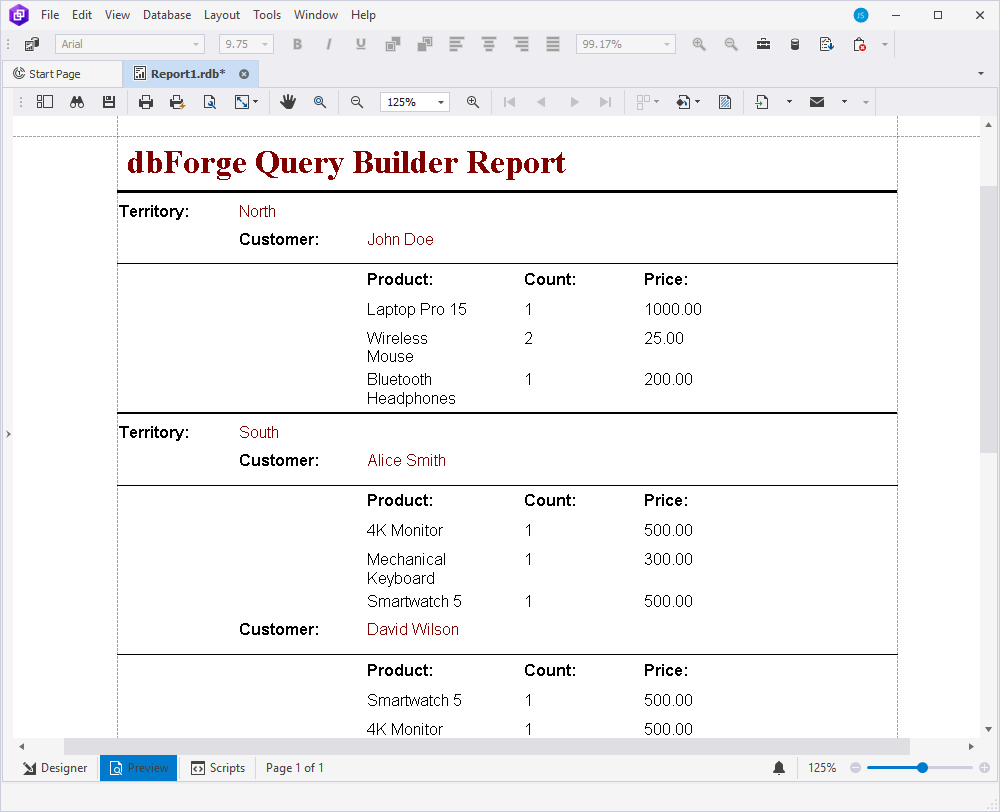Justify text alignment
Image resolution: width=1000 pixels, height=812 pixels.
pos(553,44)
